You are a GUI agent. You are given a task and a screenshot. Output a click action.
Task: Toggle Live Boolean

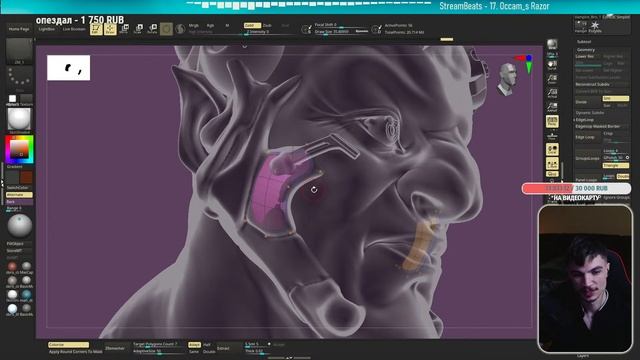74,29
